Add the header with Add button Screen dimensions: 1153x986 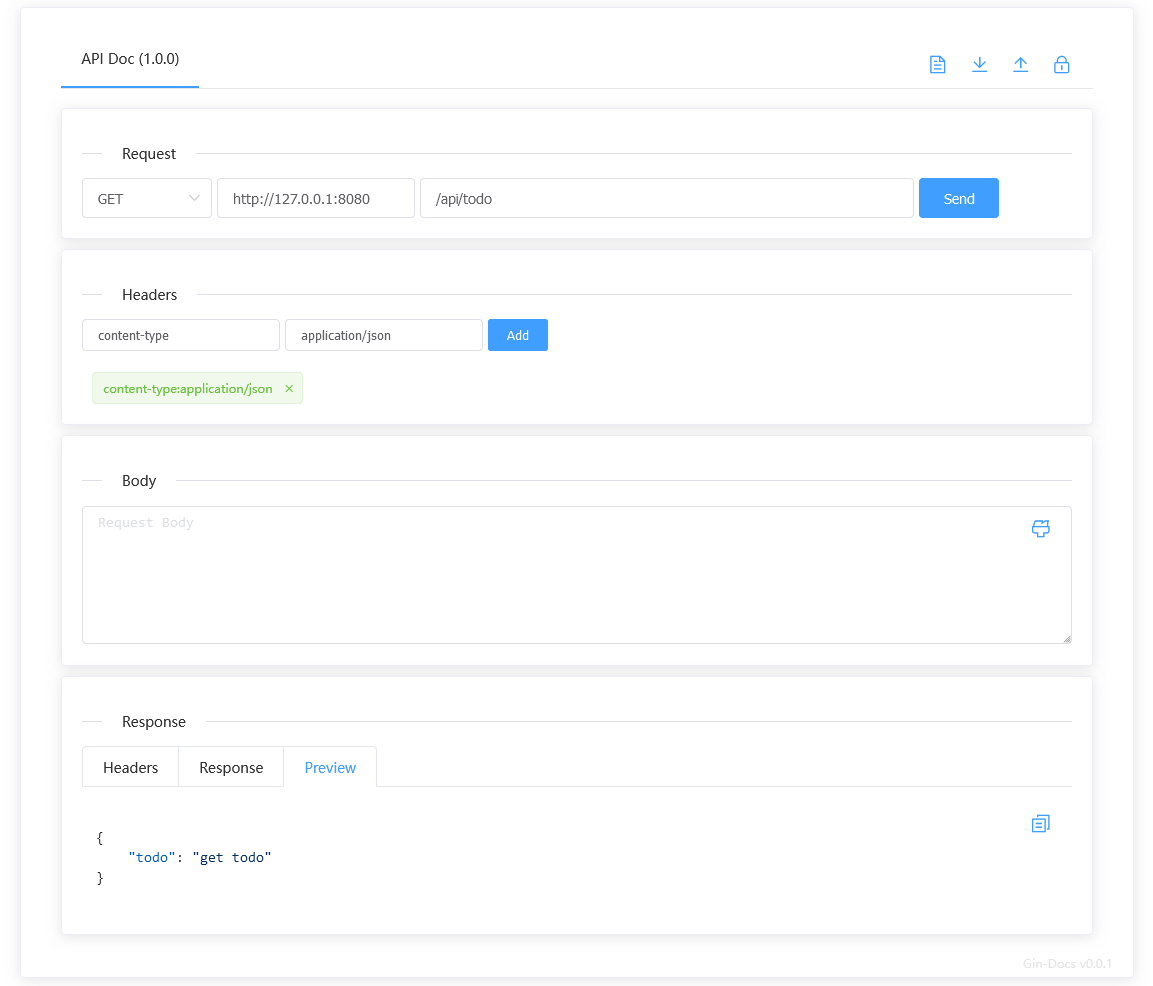518,335
